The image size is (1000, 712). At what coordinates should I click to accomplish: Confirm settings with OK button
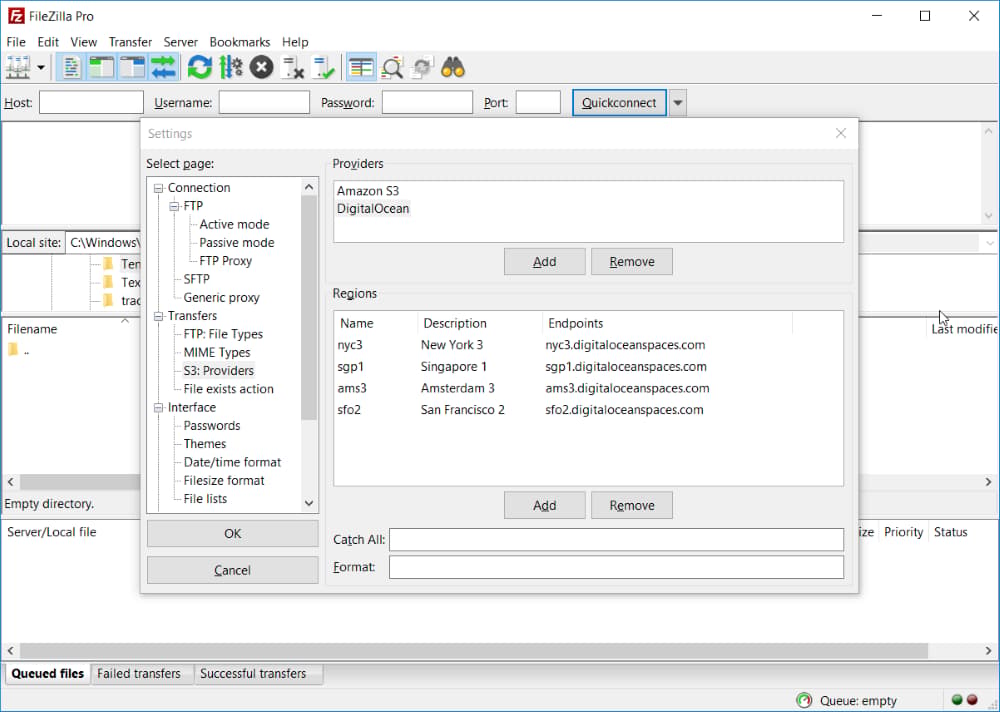coord(233,534)
